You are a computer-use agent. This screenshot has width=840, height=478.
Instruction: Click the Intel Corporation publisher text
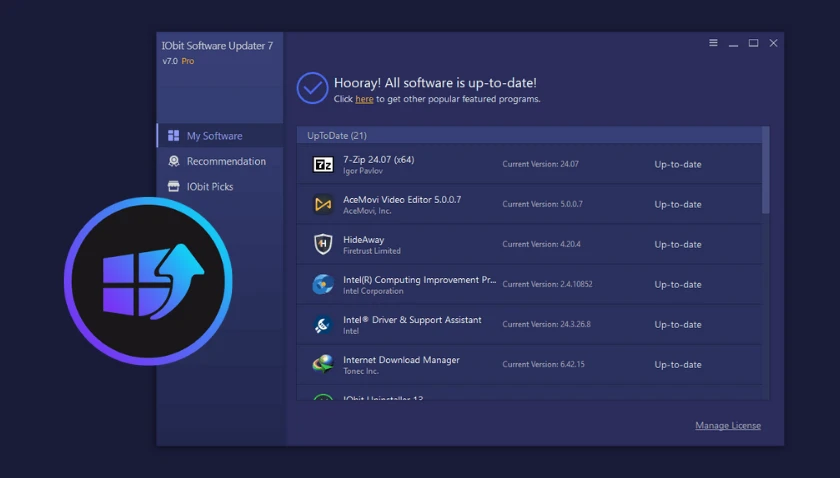pos(373,291)
